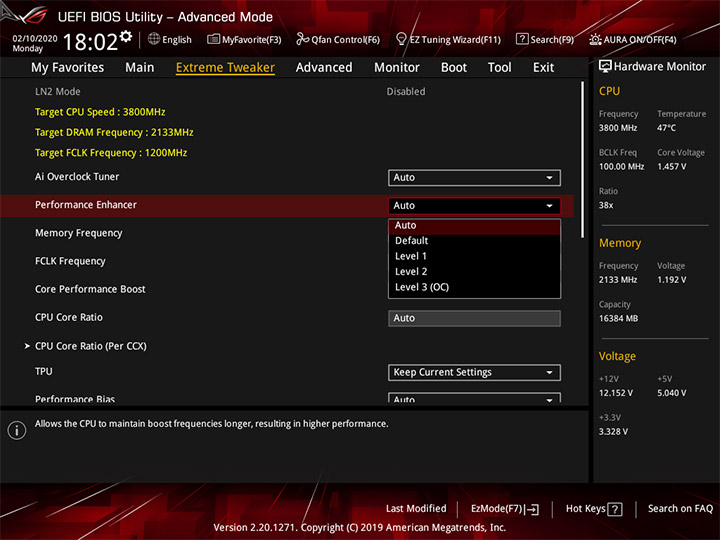This screenshot has width=720, height=540.
Task: Select Level 3 (OC) option
Action: coord(474,287)
